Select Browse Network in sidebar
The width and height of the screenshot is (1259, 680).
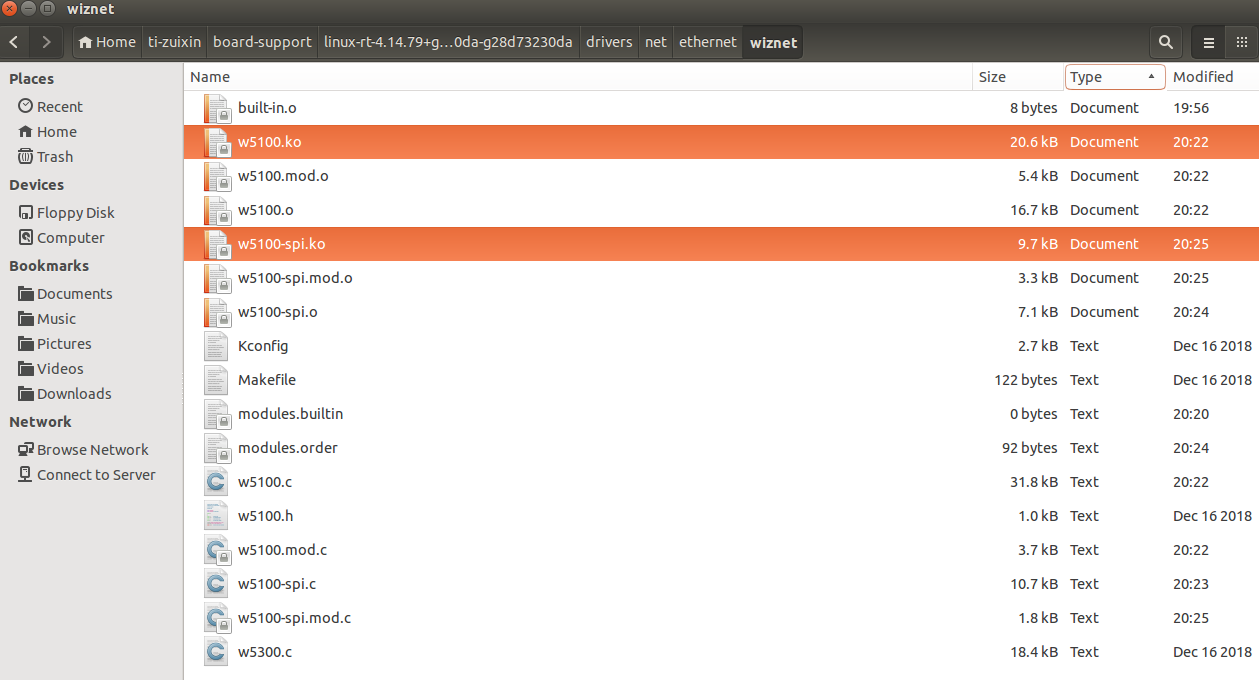(83, 450)
